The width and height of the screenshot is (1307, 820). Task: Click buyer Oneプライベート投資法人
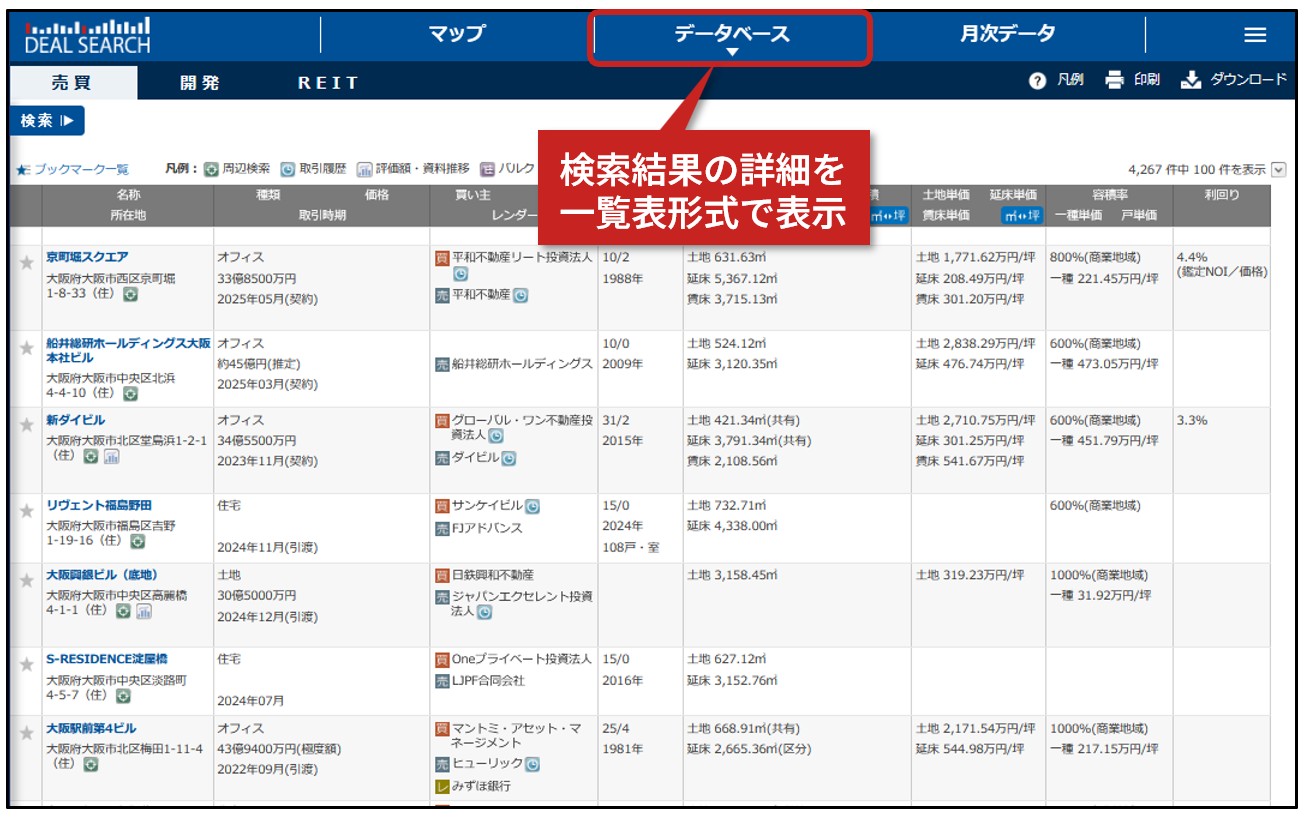[522, 660]
